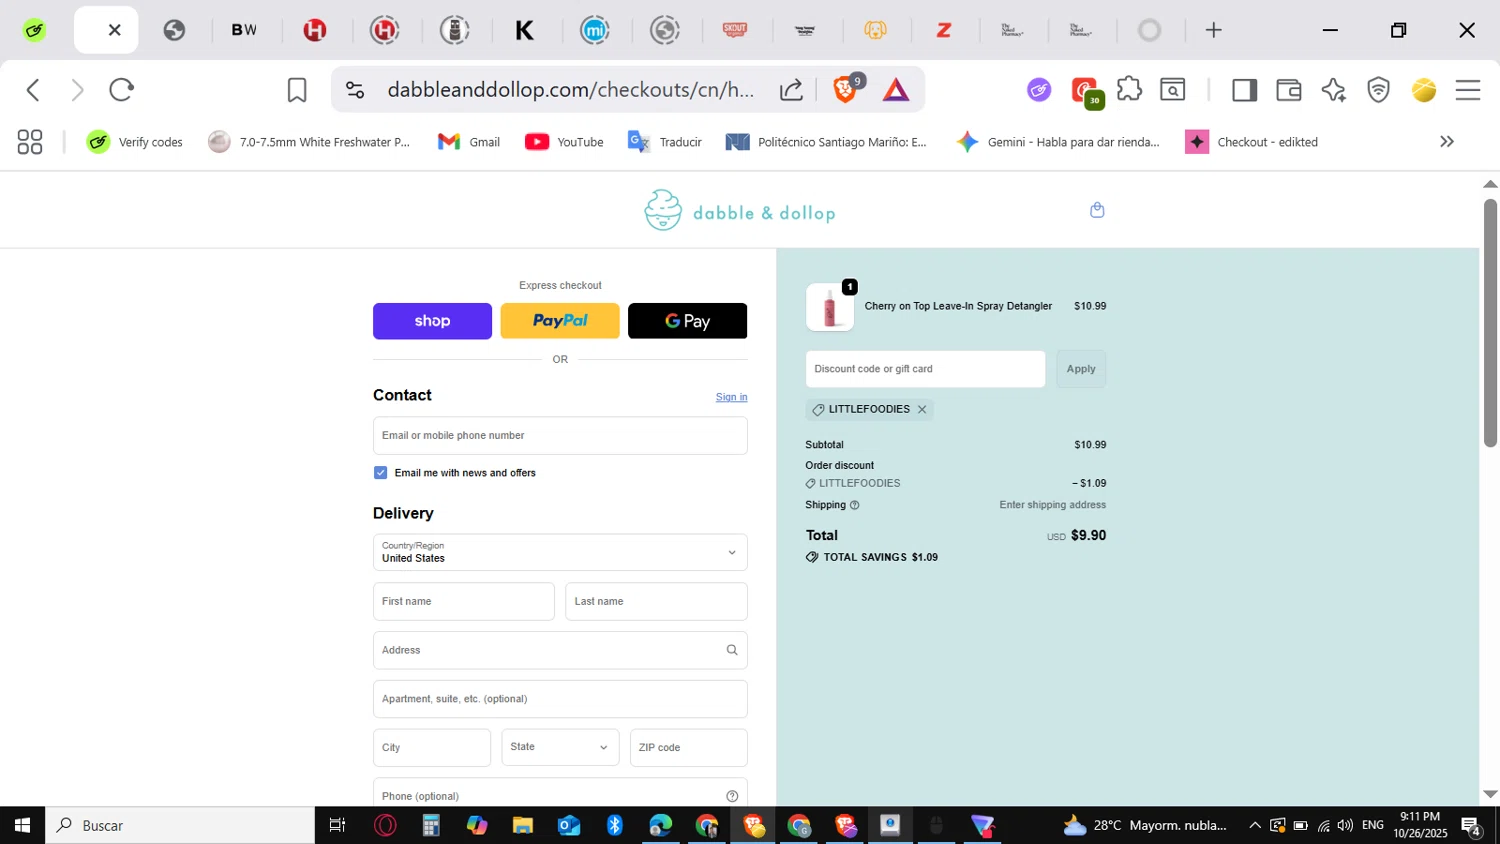Open Brave Rewards triangle icon
This screenshot has width=1500, height=844.
coord(896,90)
